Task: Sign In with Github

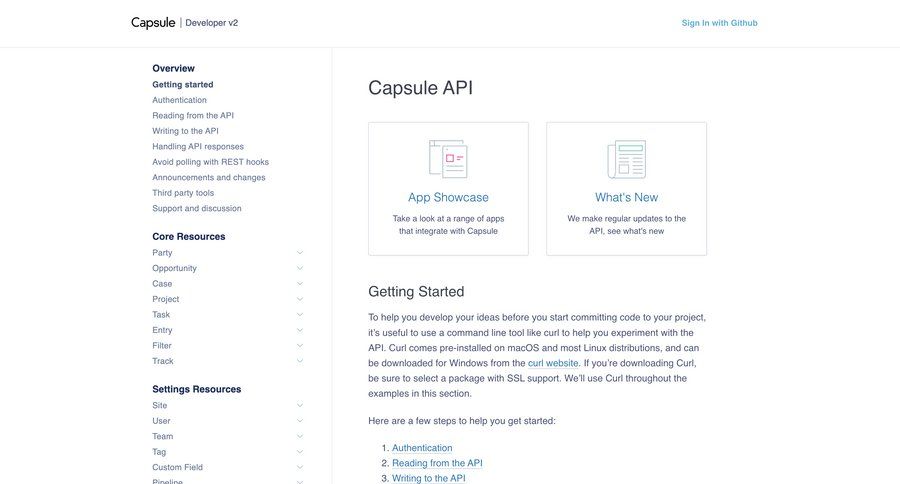Action: pos(719,23)
